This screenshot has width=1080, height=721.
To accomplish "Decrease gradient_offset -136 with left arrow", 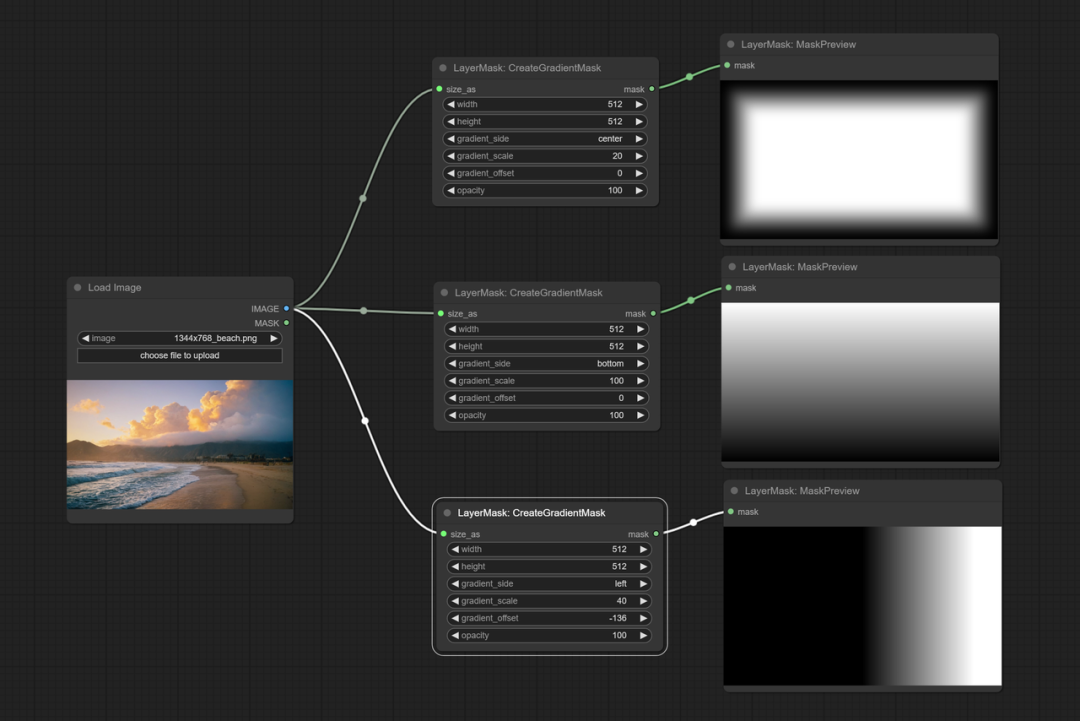I will [455, 618].
